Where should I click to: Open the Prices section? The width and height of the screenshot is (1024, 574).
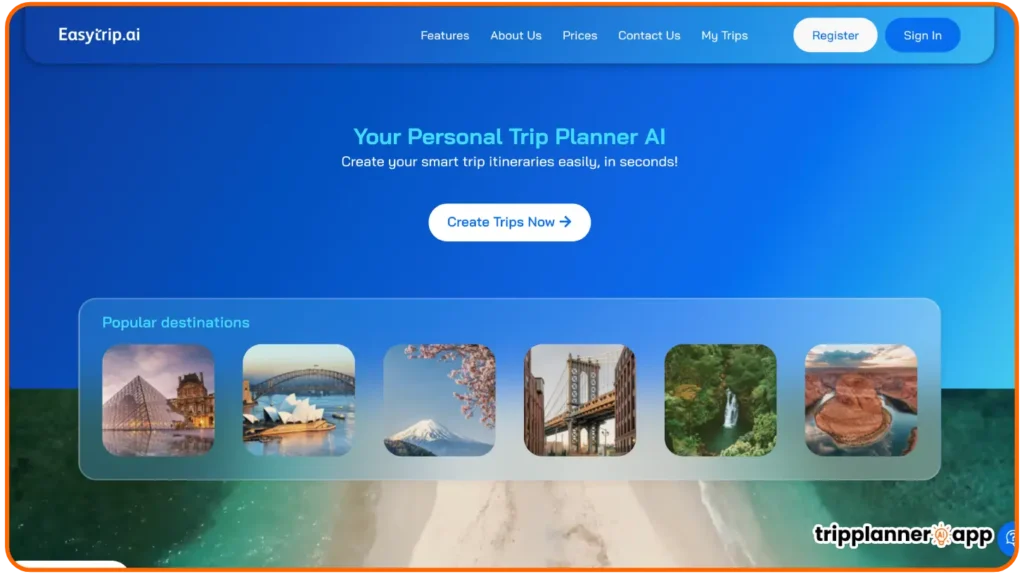[580, 36]
